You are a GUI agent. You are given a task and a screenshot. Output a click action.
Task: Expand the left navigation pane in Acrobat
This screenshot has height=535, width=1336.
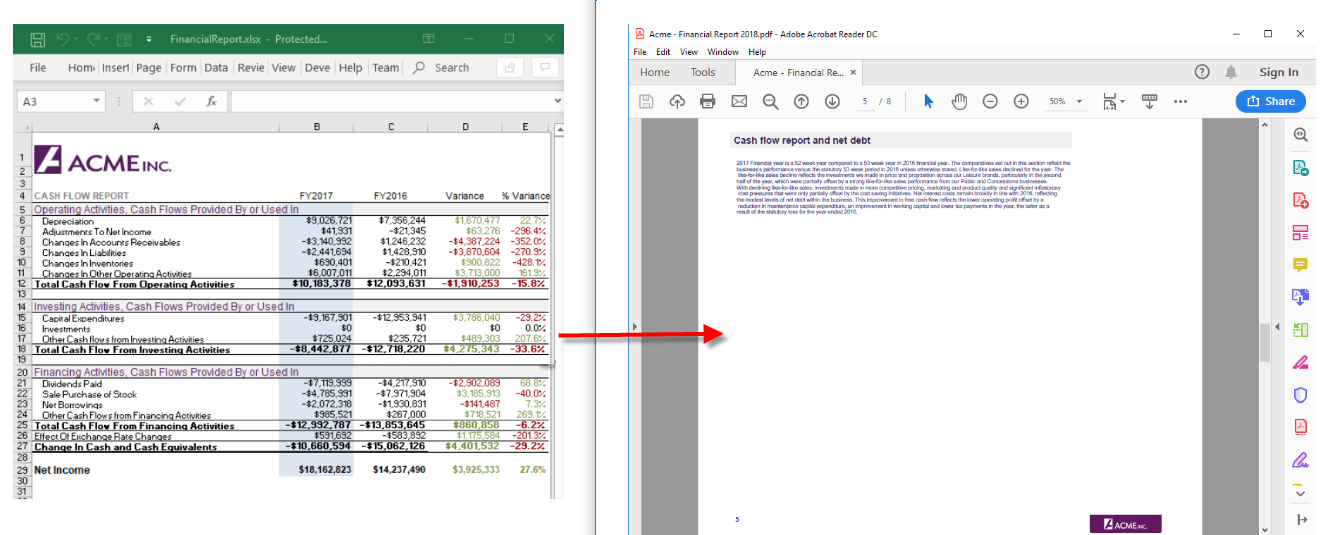click(634, 327)
